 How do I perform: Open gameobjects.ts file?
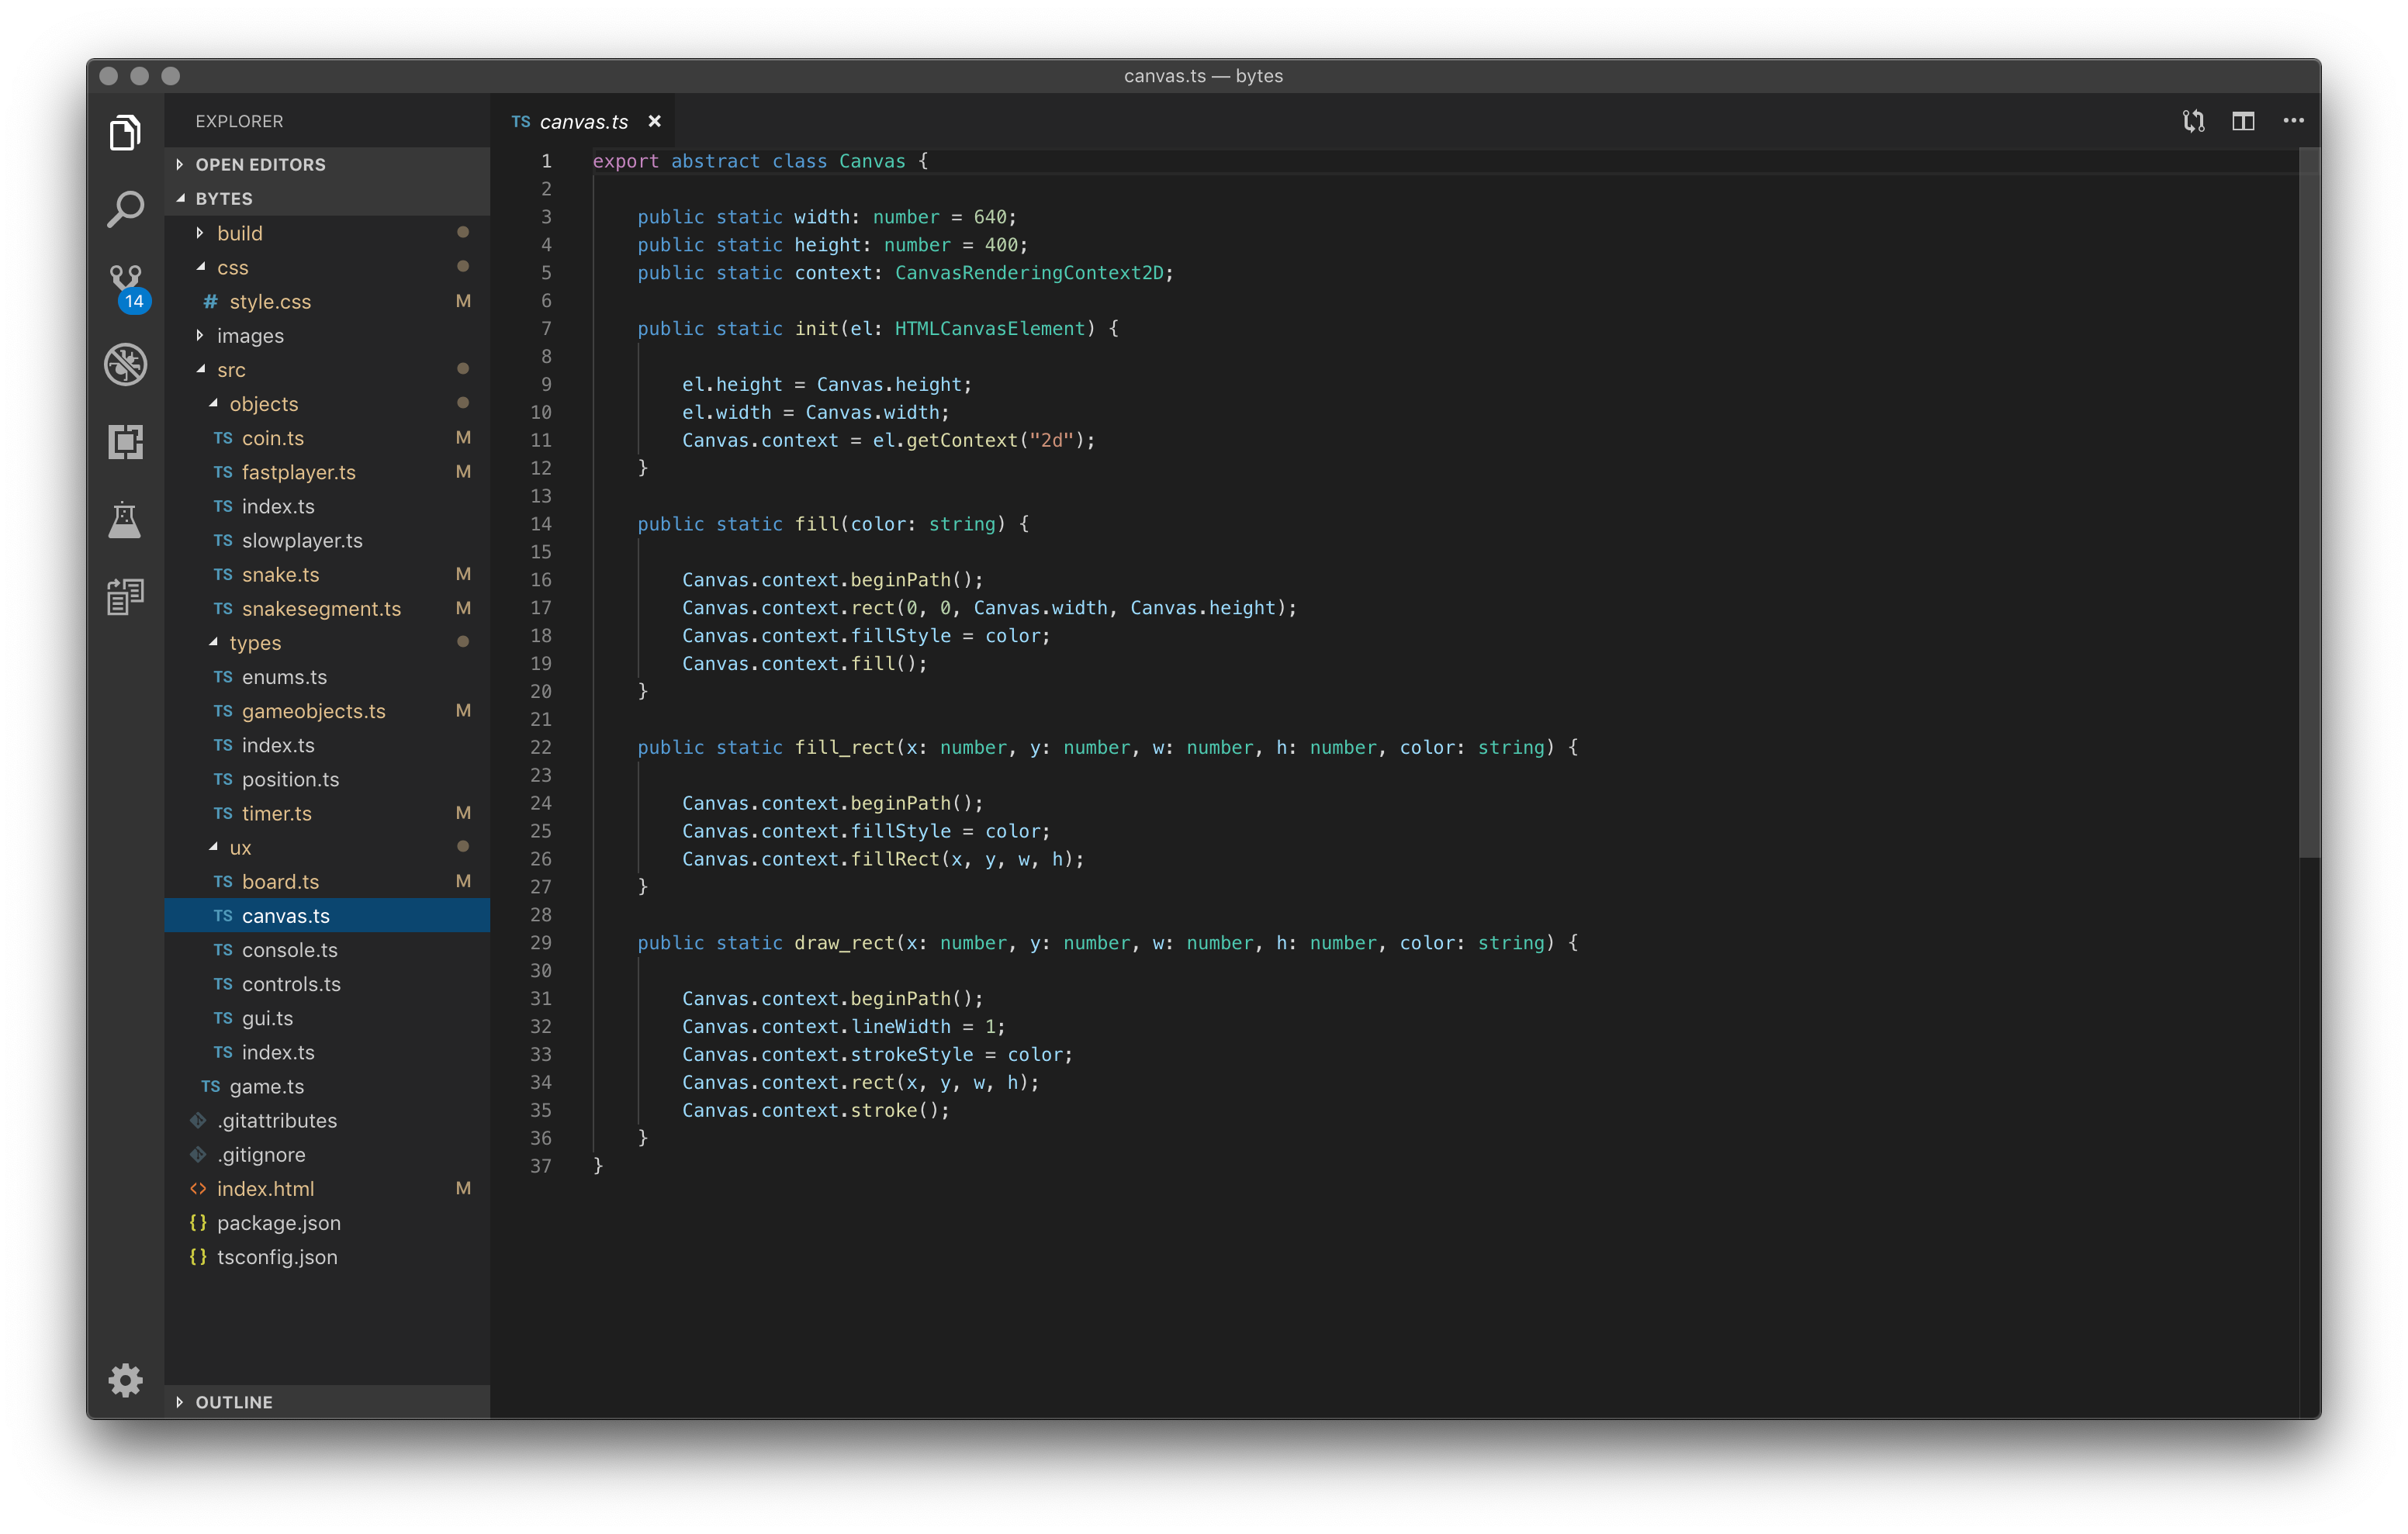tap(328, 710)
